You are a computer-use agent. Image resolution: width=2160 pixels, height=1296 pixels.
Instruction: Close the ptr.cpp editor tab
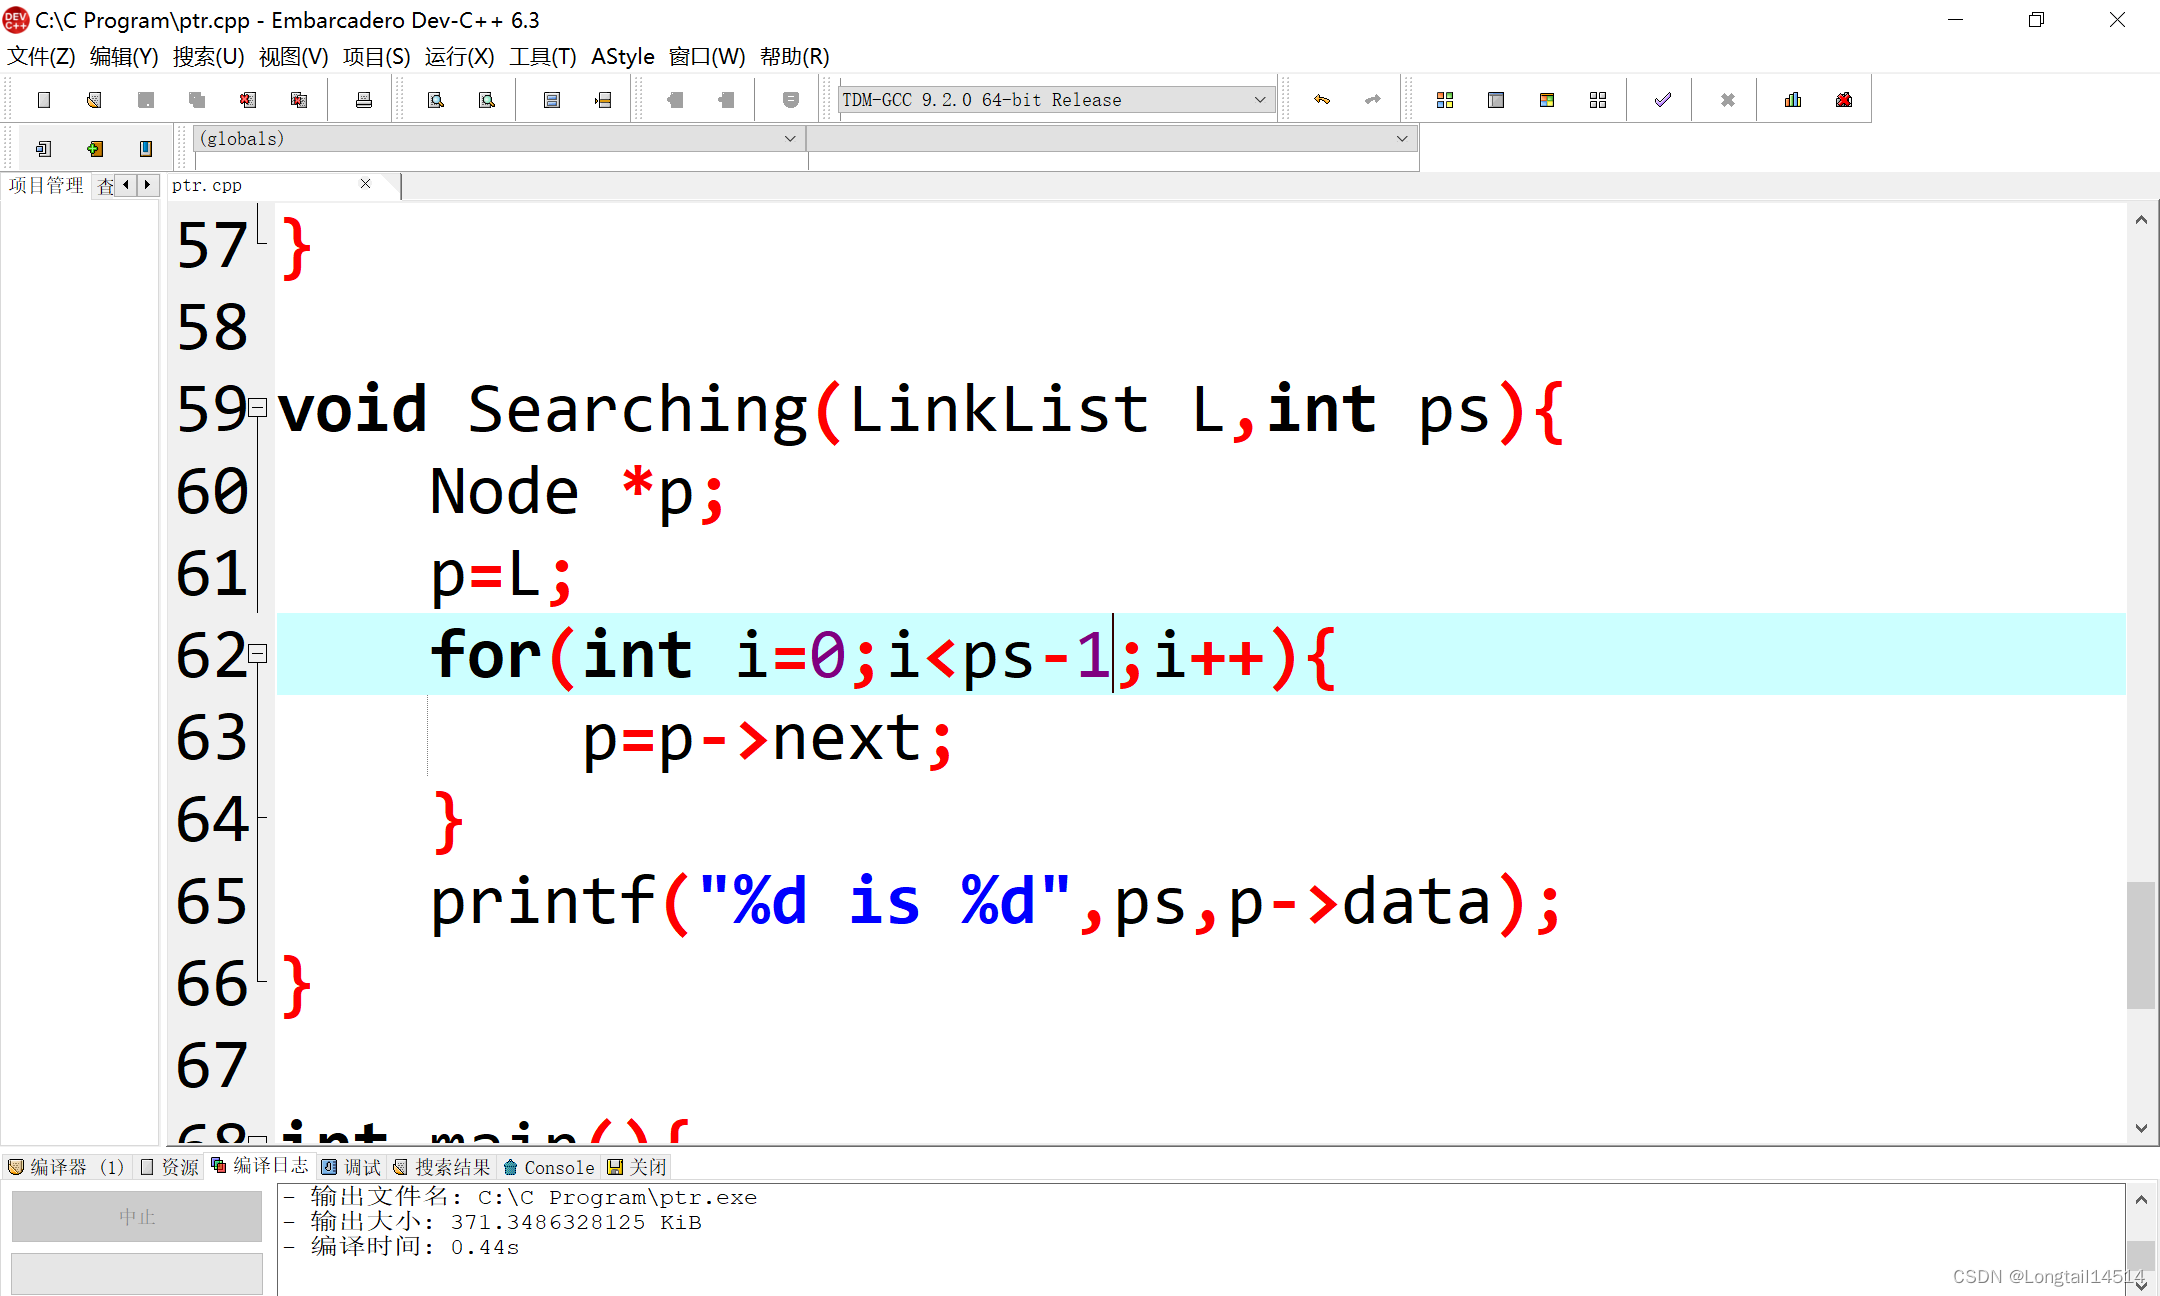click(x=366, y=184)
